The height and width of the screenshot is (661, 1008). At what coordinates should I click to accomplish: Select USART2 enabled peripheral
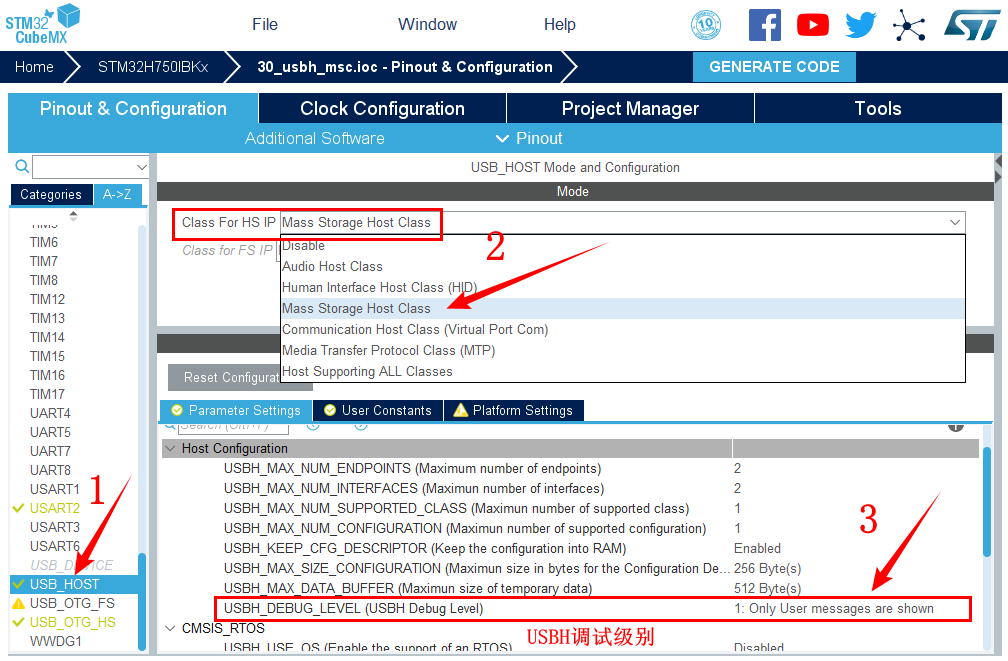(x=54, y=508)
